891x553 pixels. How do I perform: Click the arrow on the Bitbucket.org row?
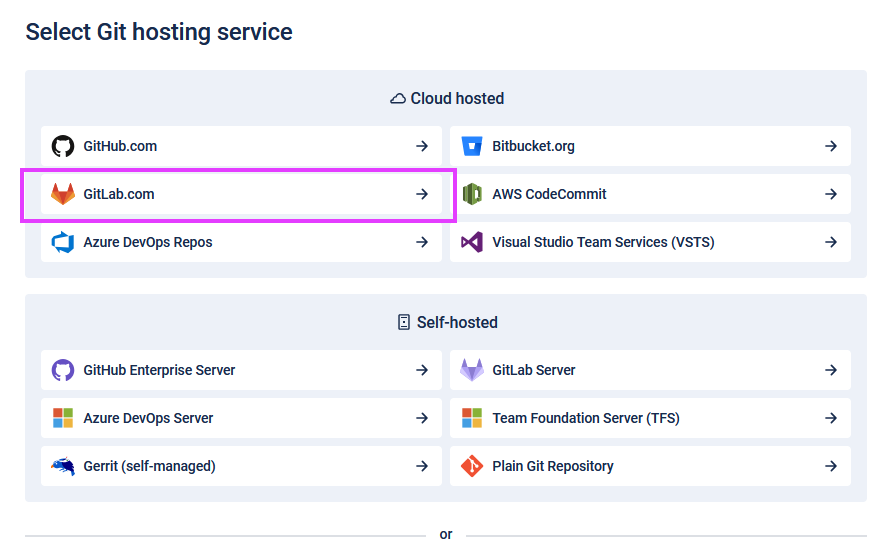pyautogui.click(x=831, y=146)
